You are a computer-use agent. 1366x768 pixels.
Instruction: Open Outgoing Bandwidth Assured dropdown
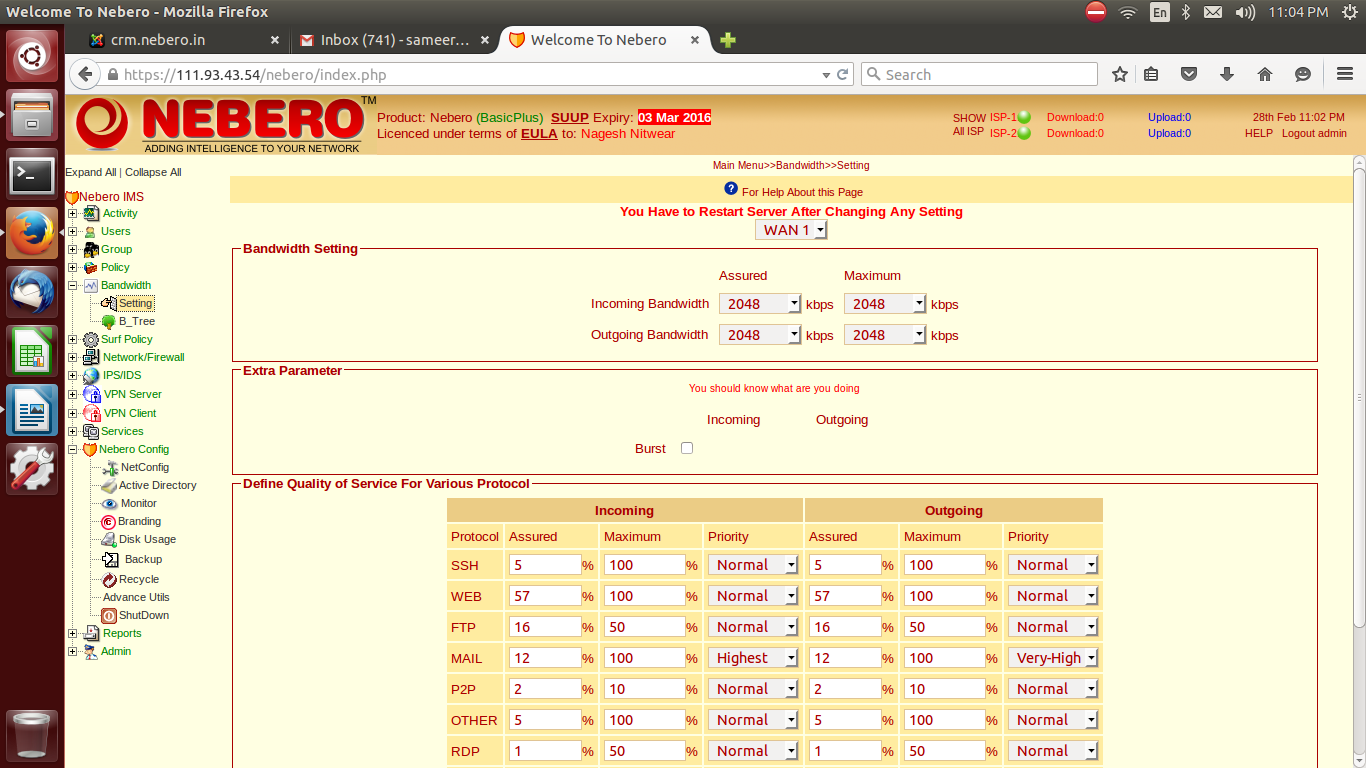pos(760,335)
